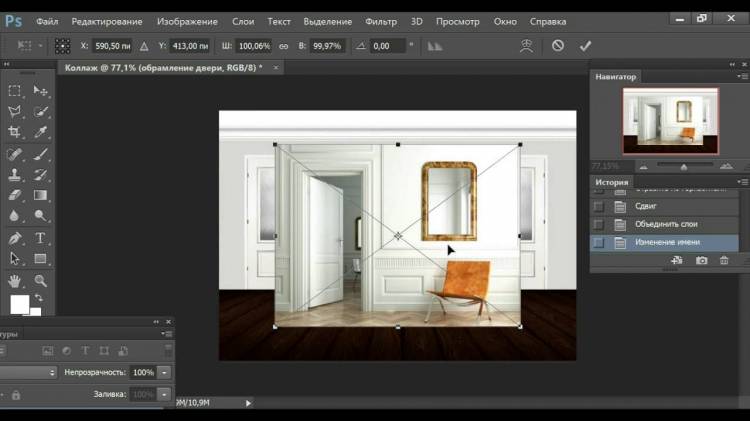Screen dimensions: 750x421
Task: Open the Непрозрачность dropdown arrow
Action: click(x=164, y=372)
